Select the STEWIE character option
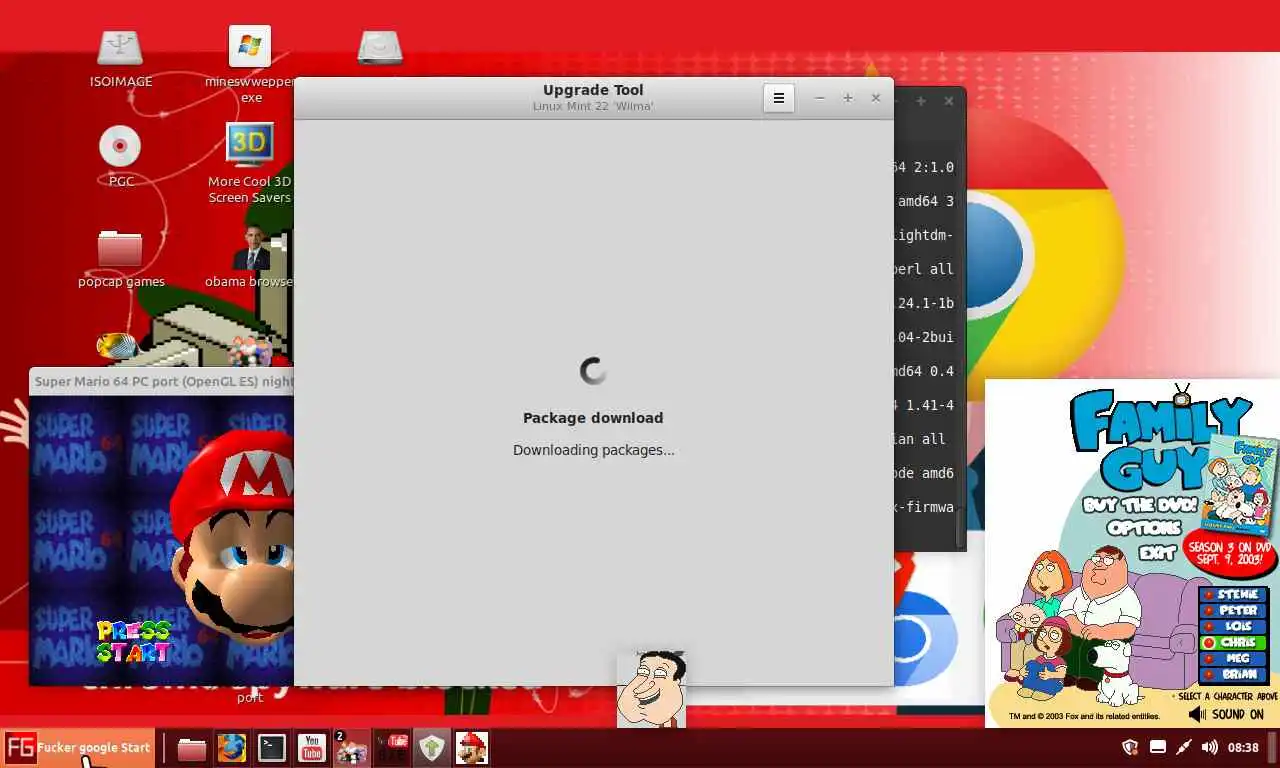 click(x=1233, y=594)
